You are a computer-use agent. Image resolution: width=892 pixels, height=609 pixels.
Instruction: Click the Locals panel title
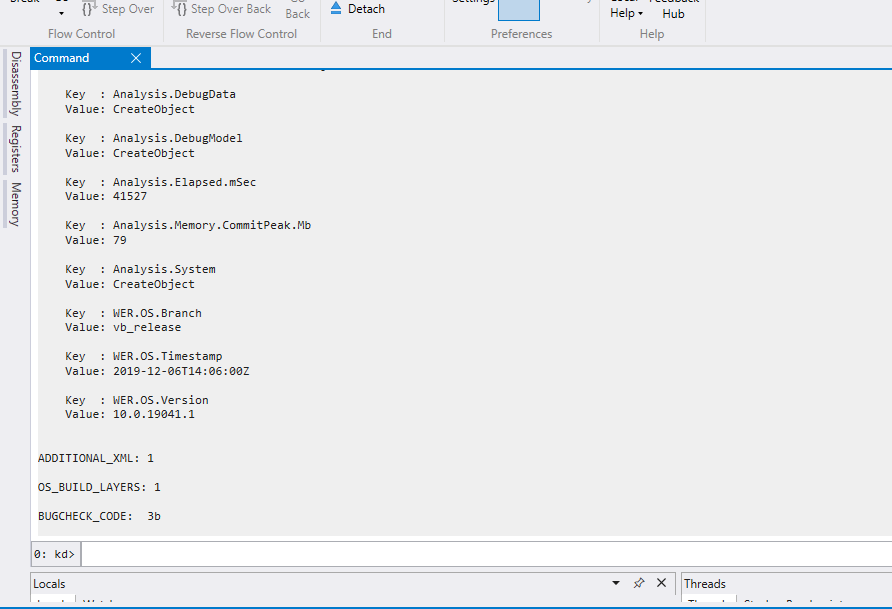coord(49,584)
